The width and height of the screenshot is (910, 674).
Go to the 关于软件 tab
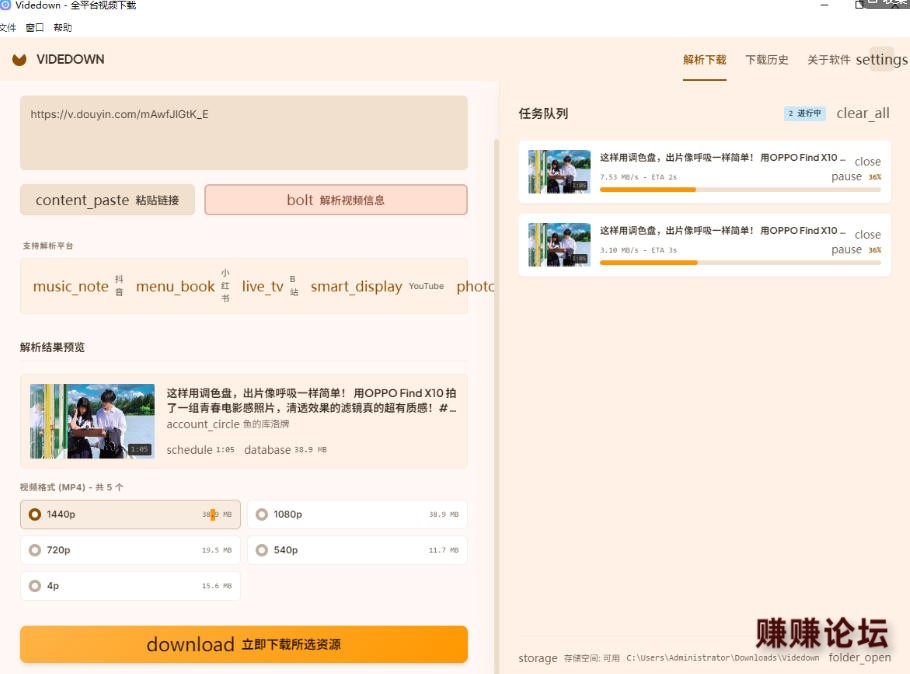tap(829, 59)
